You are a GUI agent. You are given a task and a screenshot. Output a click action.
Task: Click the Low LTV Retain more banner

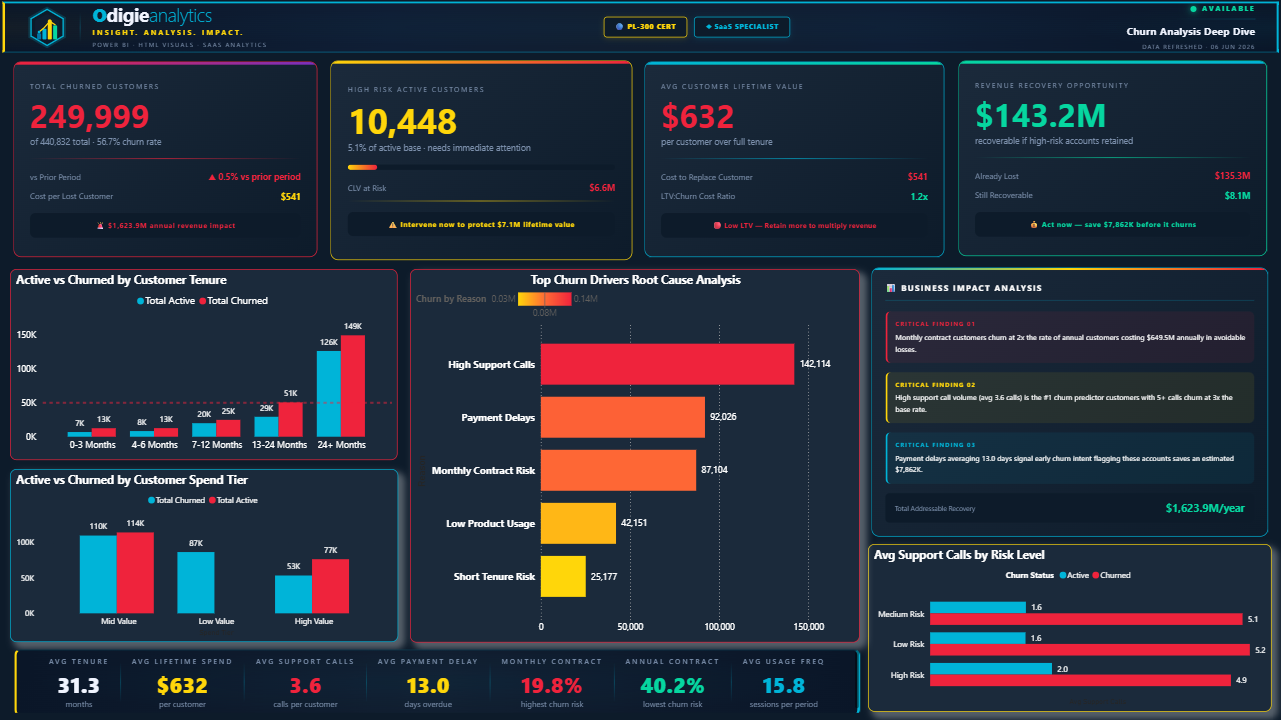pyautogui.click(x=794, y=226)
